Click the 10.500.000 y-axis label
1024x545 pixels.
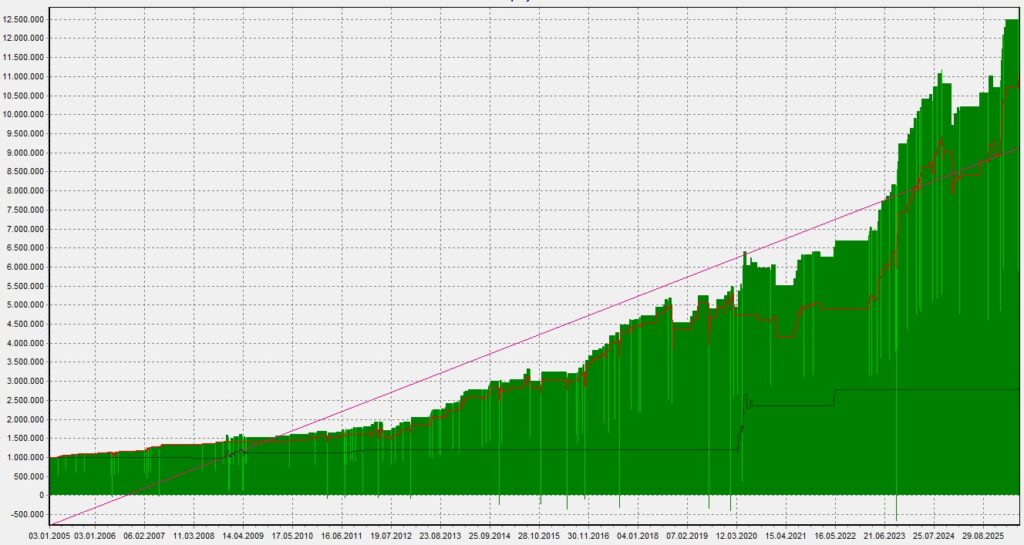pos(24,96)
